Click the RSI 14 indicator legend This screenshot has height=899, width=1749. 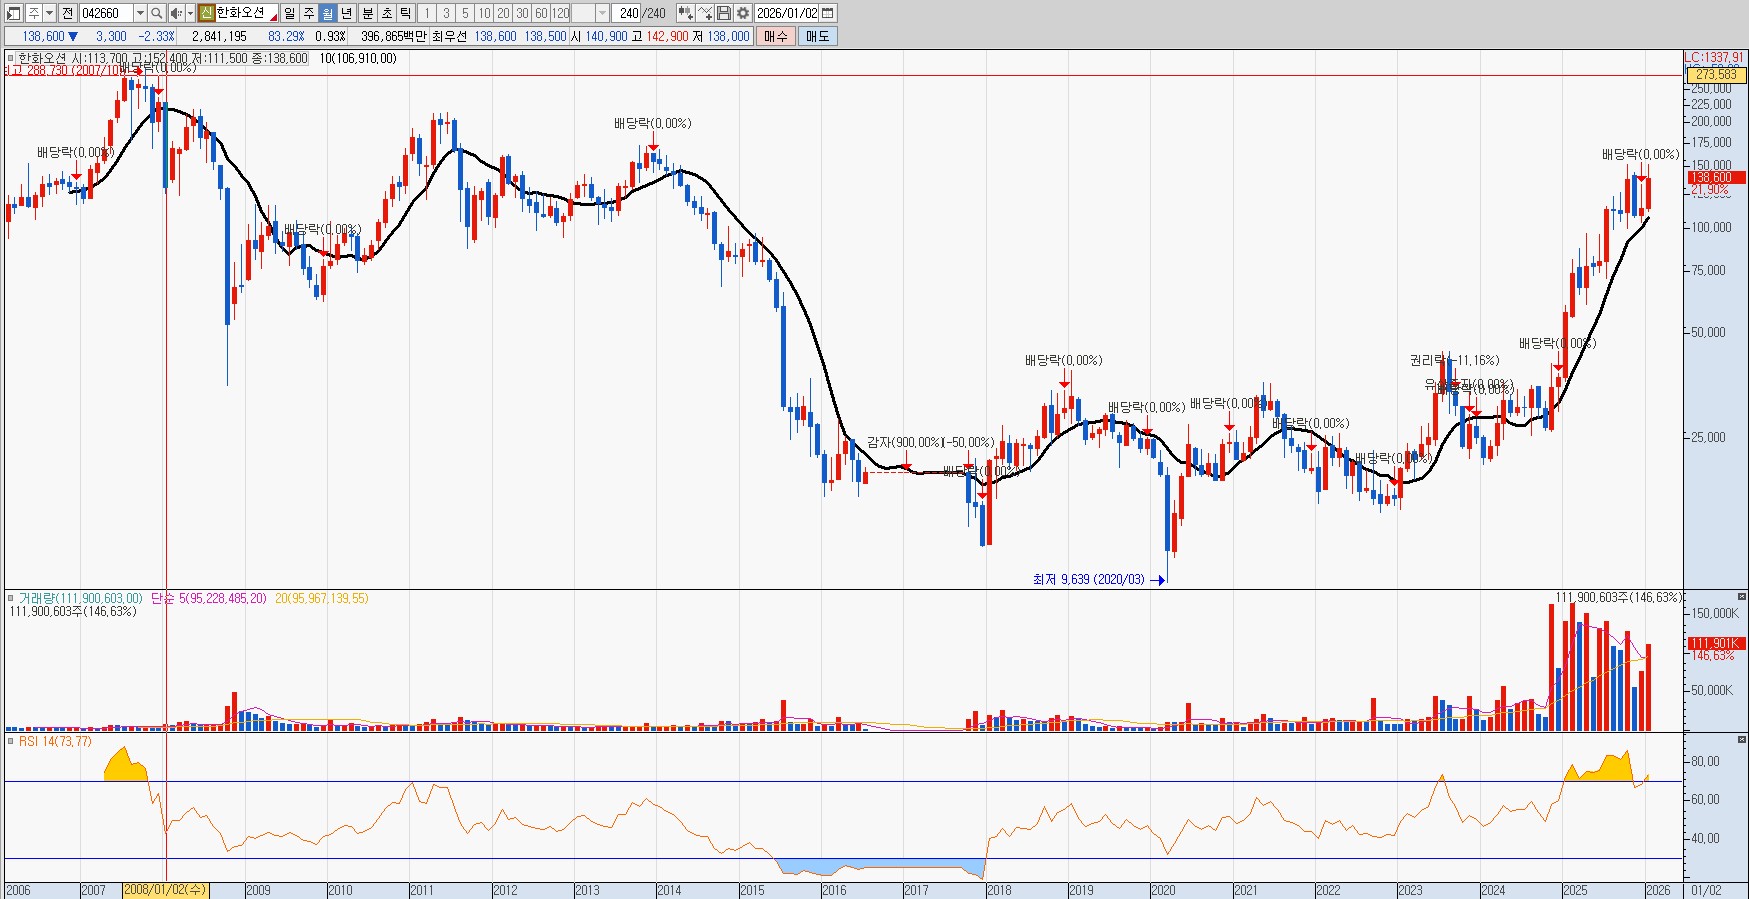click(54, 741)
